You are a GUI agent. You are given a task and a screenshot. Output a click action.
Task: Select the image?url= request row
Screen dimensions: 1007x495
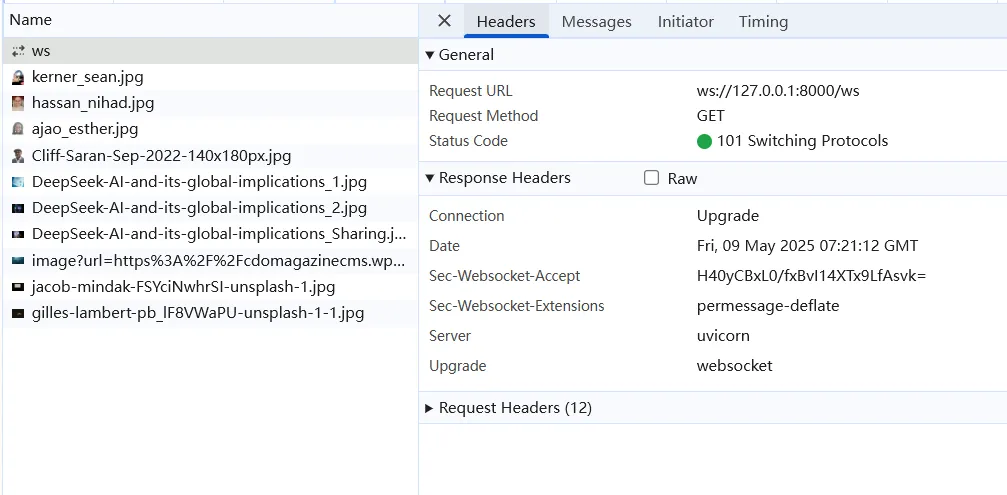218,260
